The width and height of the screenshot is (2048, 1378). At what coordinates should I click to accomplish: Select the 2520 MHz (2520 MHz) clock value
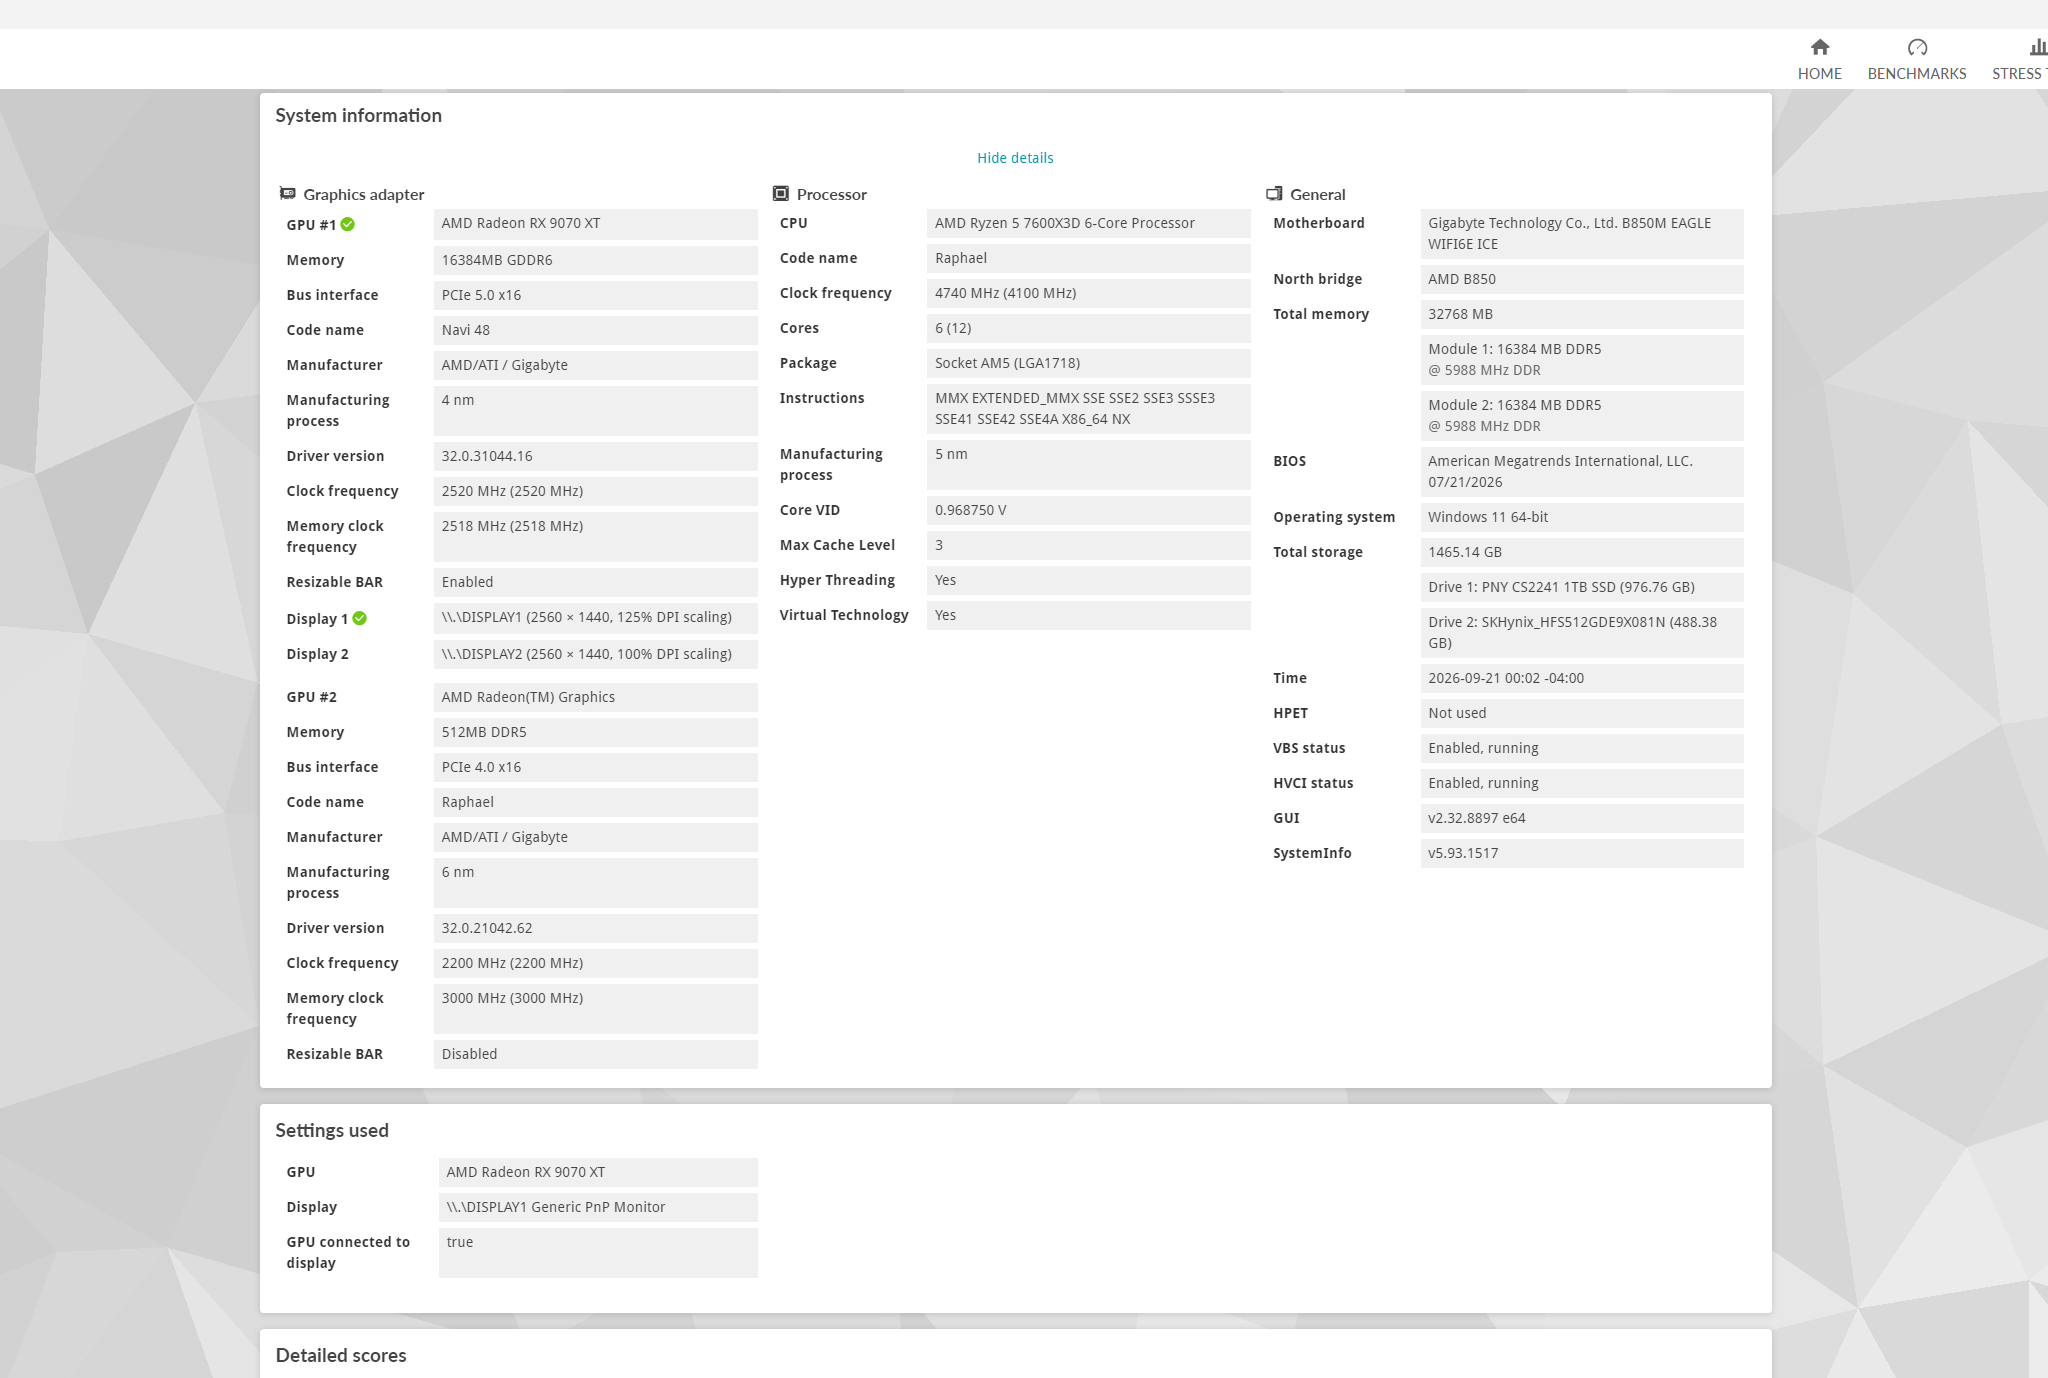[596, 491]
